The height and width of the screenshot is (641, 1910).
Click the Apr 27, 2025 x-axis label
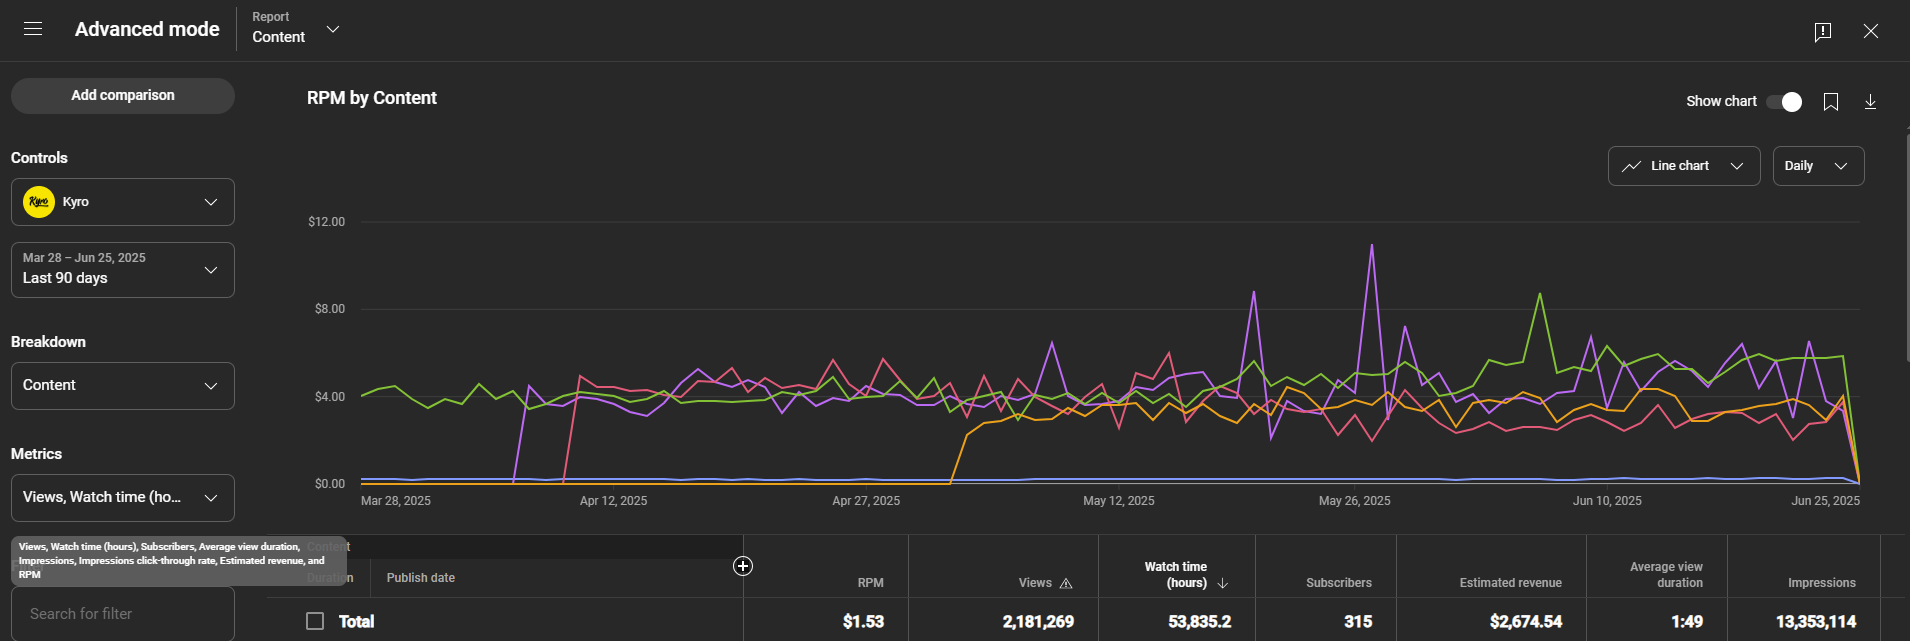click(866, 501)
